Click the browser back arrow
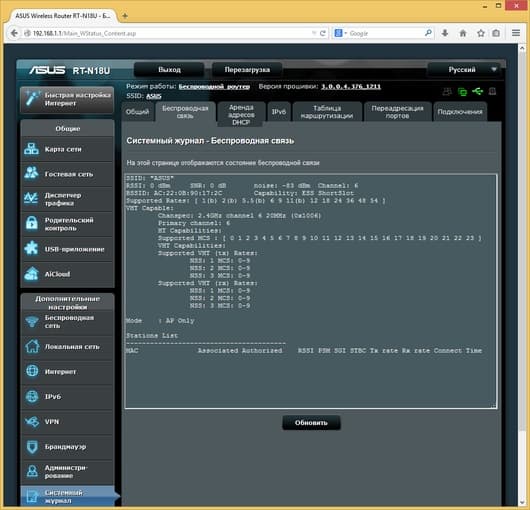Image resolution: width=530 pixels, height=510 pixels. pyautogui.click(x=14, y=33)
